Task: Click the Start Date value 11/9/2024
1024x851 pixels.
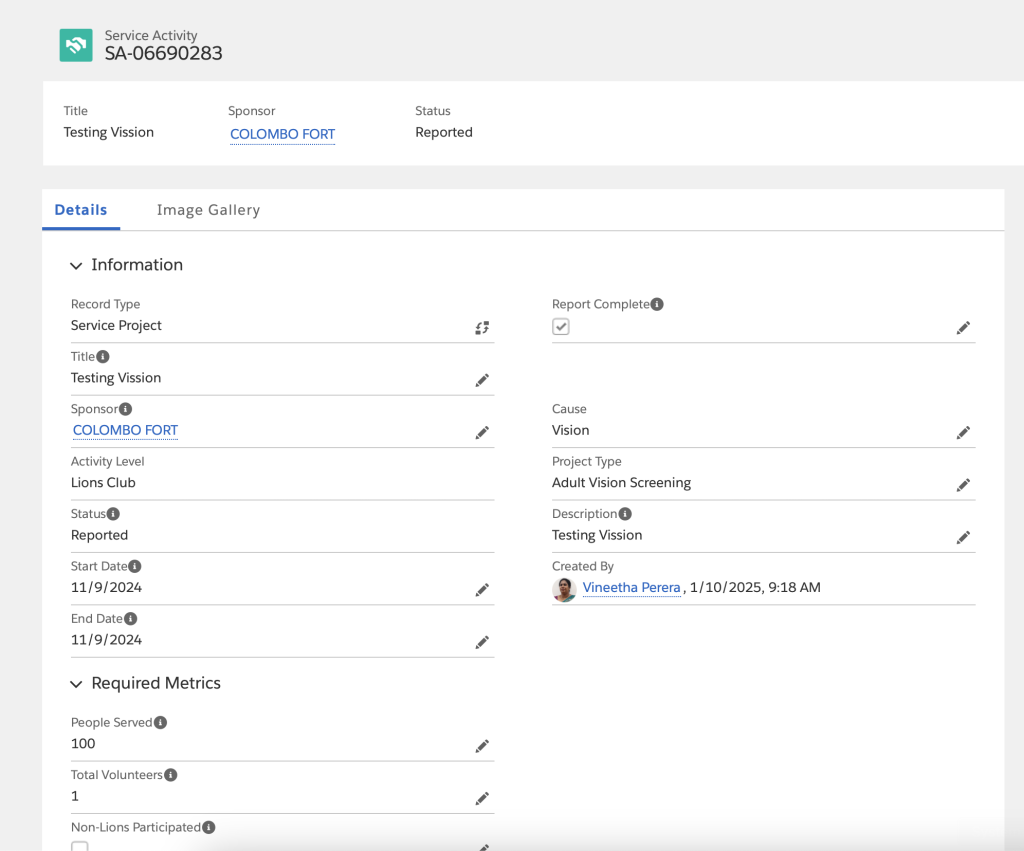Action: (x=106, y=587)
